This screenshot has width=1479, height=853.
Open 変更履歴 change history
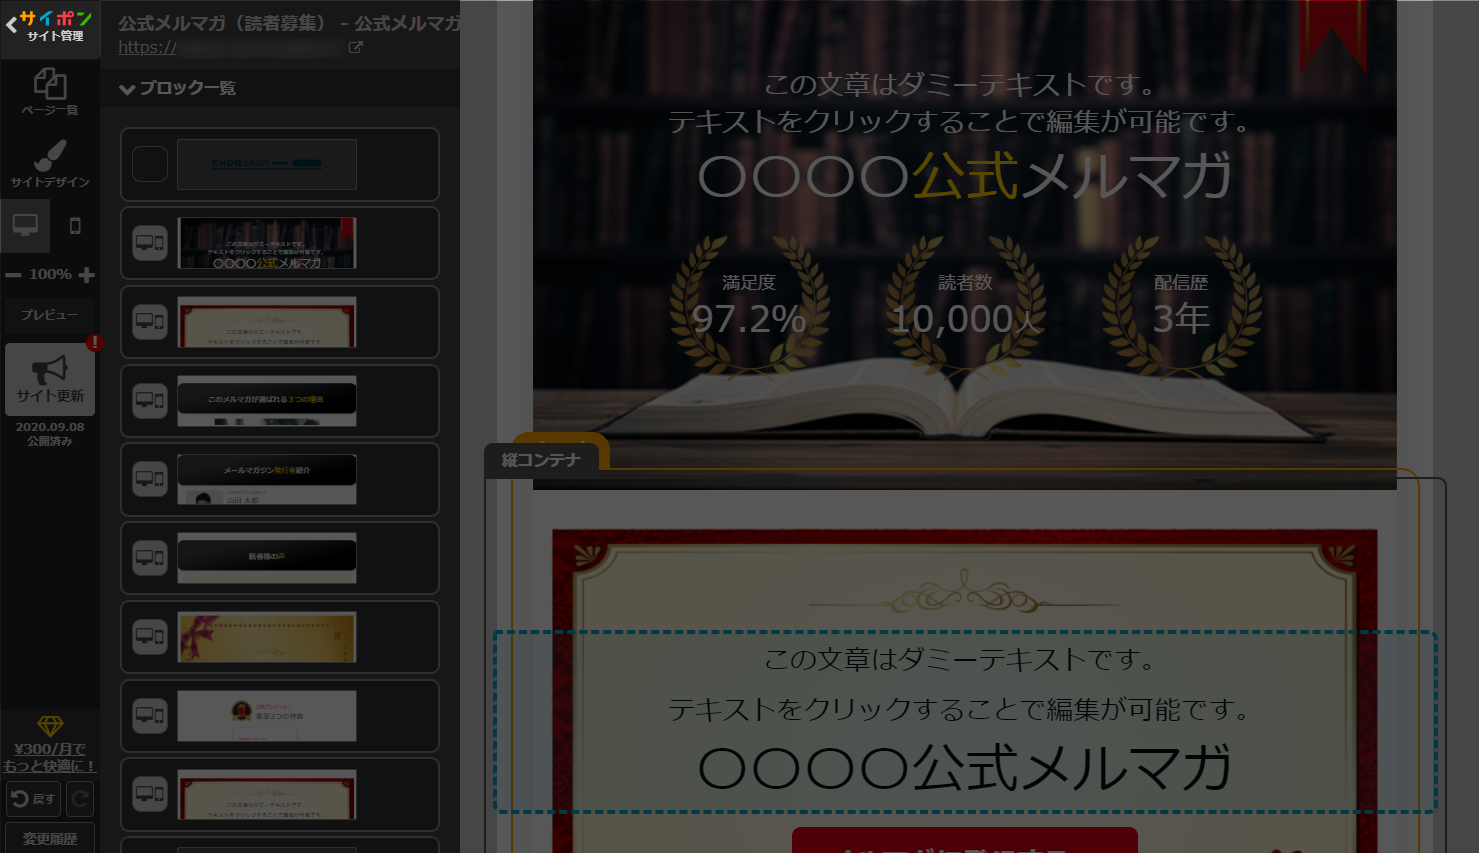click(x=50, y=839)
